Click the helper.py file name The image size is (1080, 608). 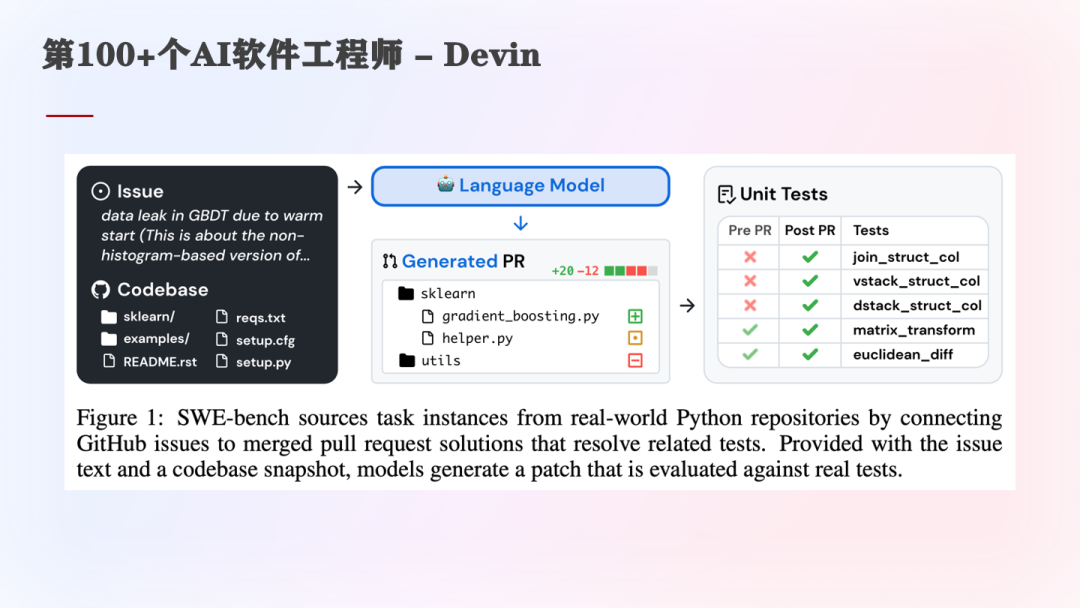coord(477,338)
